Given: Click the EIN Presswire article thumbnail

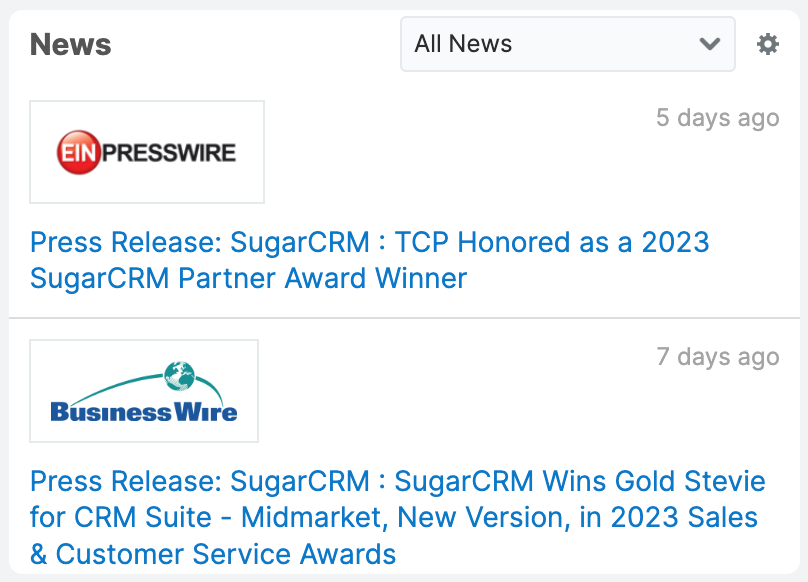Looking at the screenshot, I should coord(146,152).
